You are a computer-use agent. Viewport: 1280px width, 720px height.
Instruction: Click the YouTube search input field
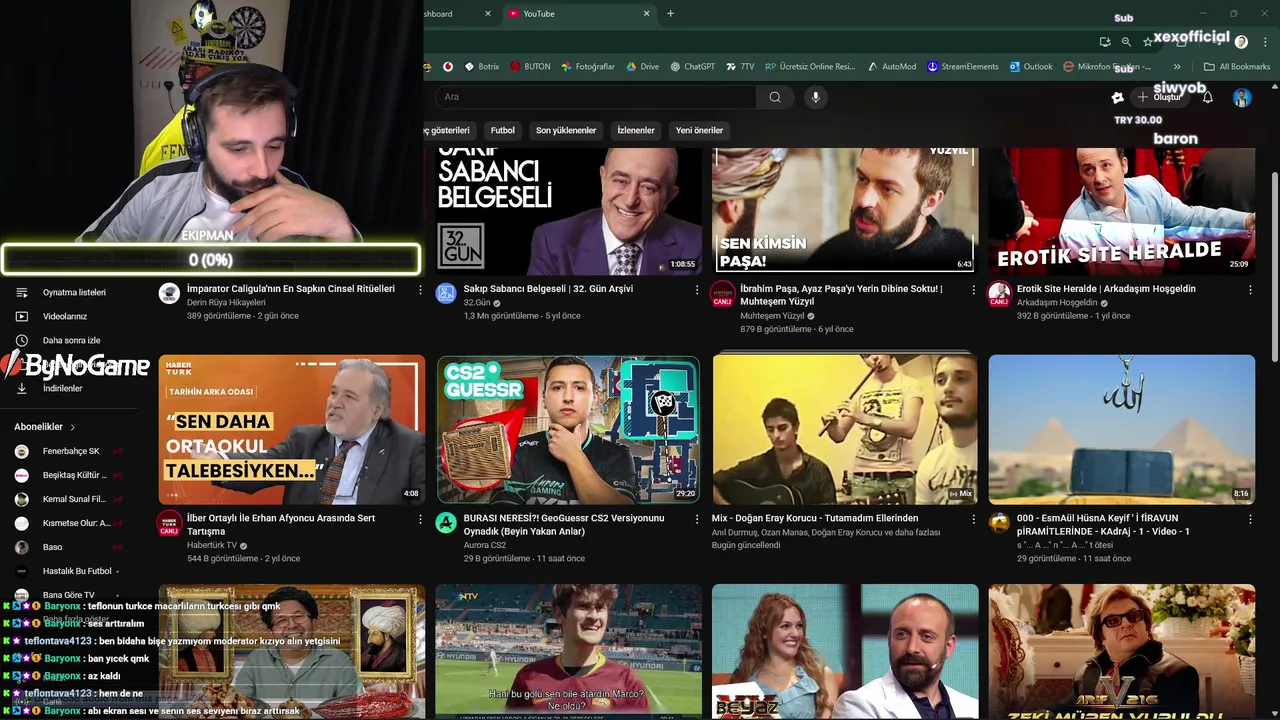pos(596,97)
